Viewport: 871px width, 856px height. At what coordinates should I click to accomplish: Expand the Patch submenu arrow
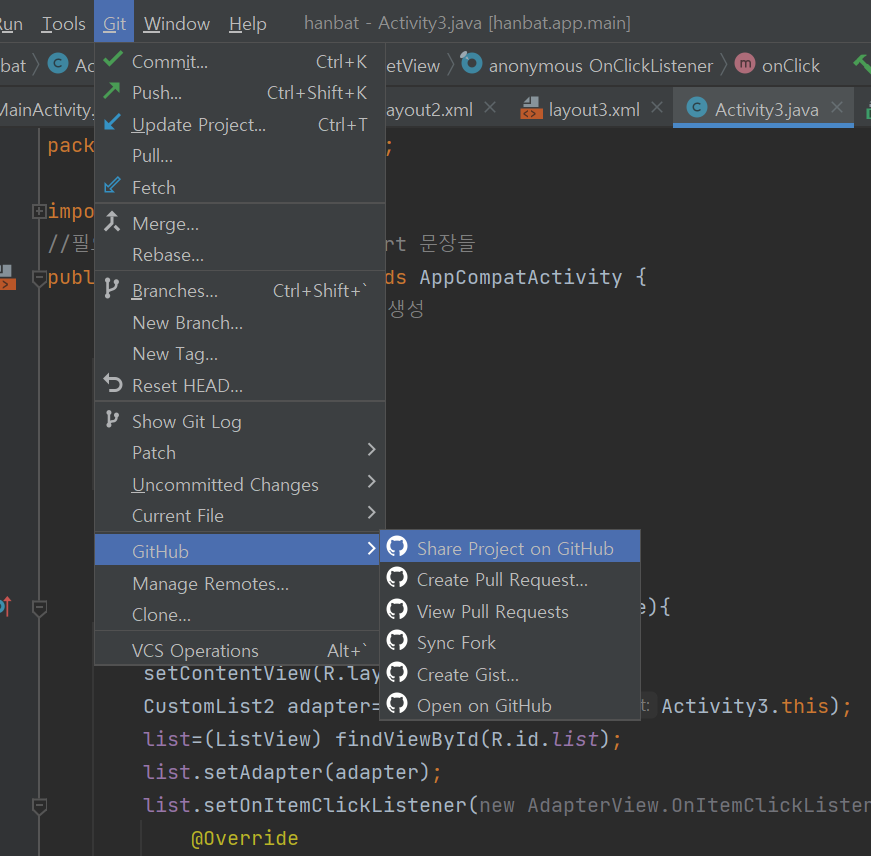pos(372,449)
